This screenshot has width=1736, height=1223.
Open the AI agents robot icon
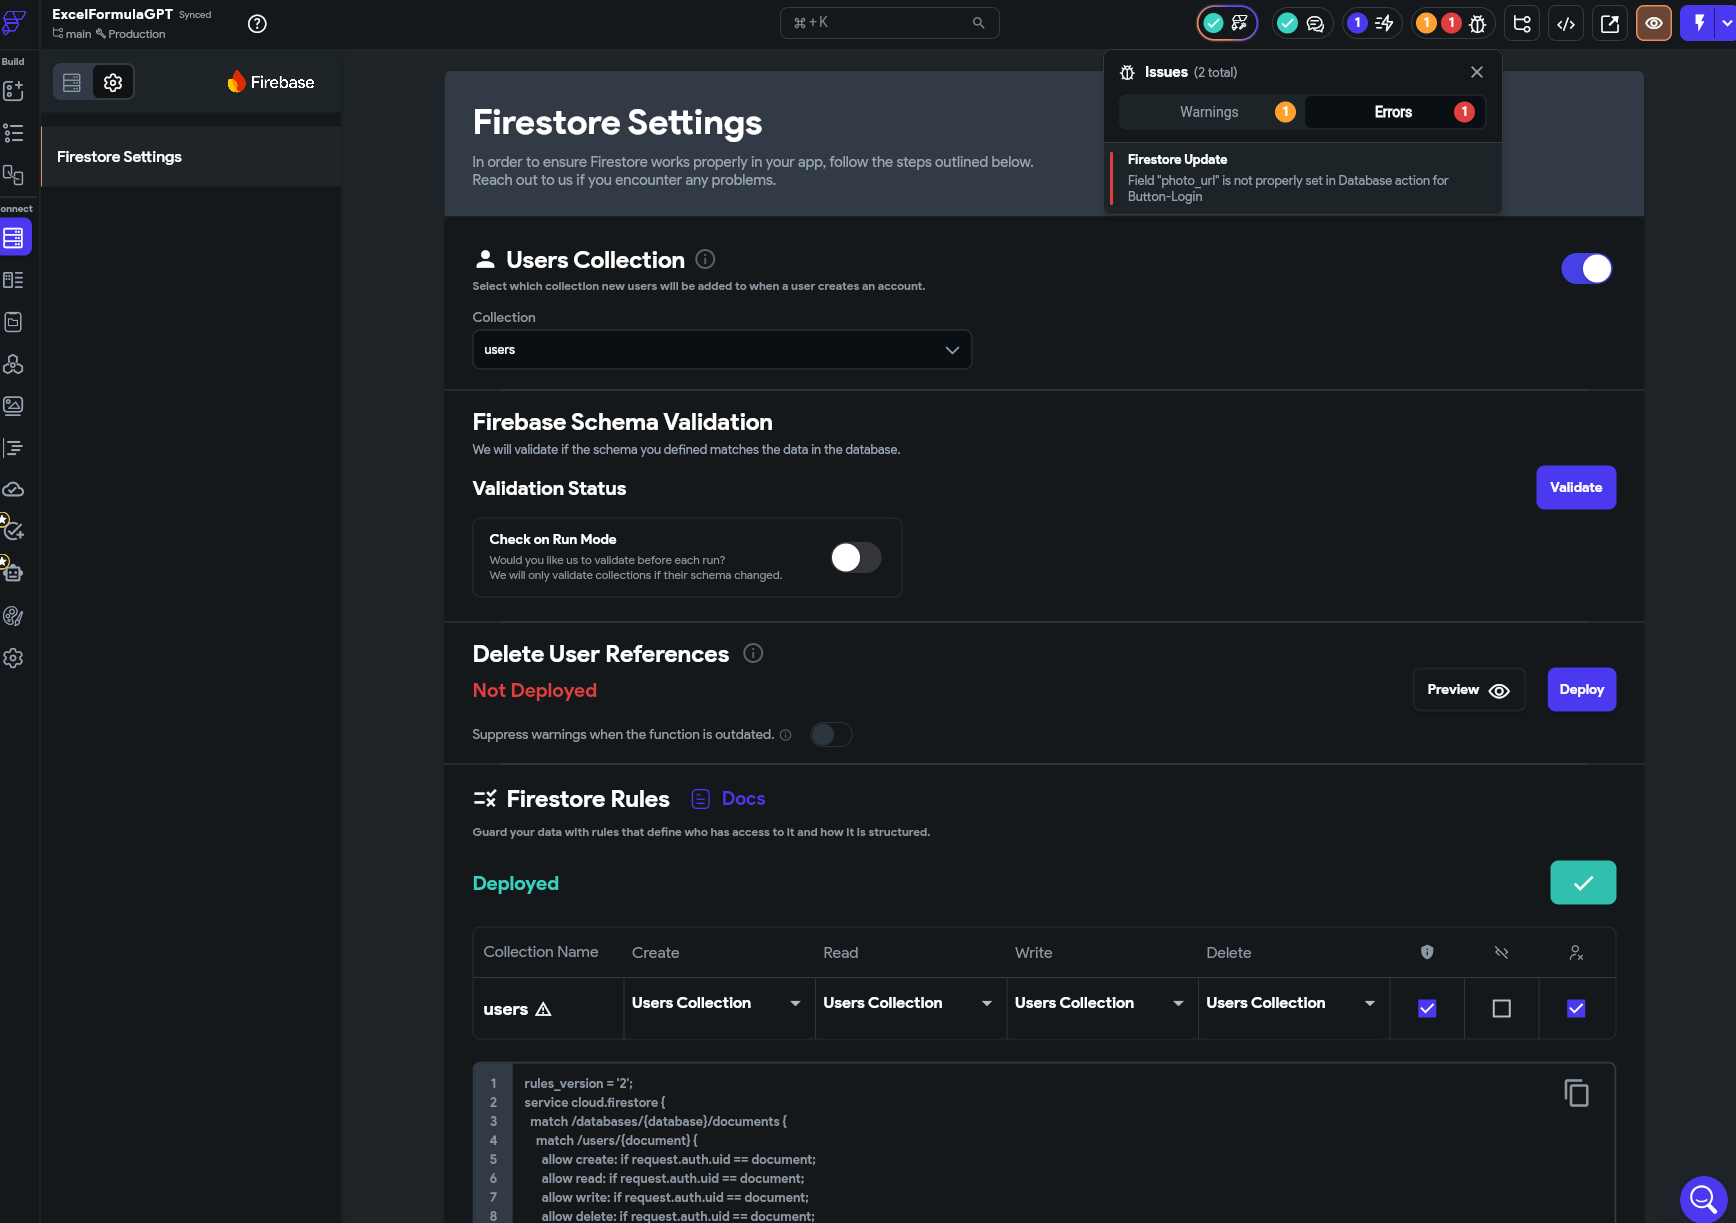13,573
